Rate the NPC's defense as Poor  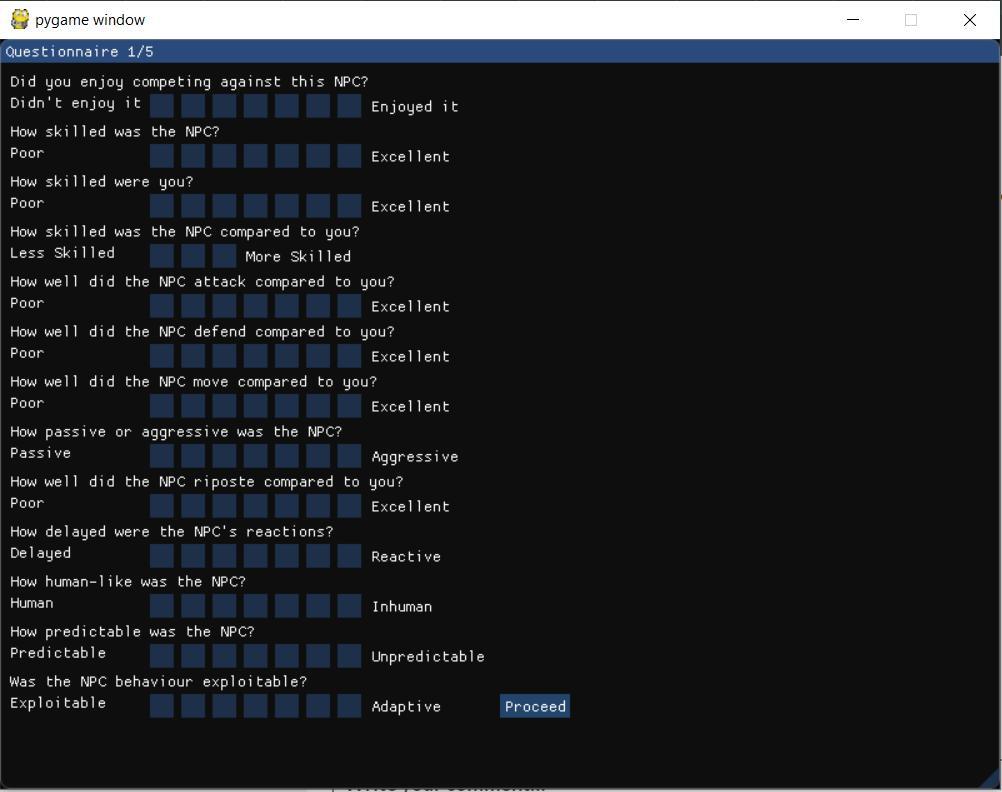161,354
